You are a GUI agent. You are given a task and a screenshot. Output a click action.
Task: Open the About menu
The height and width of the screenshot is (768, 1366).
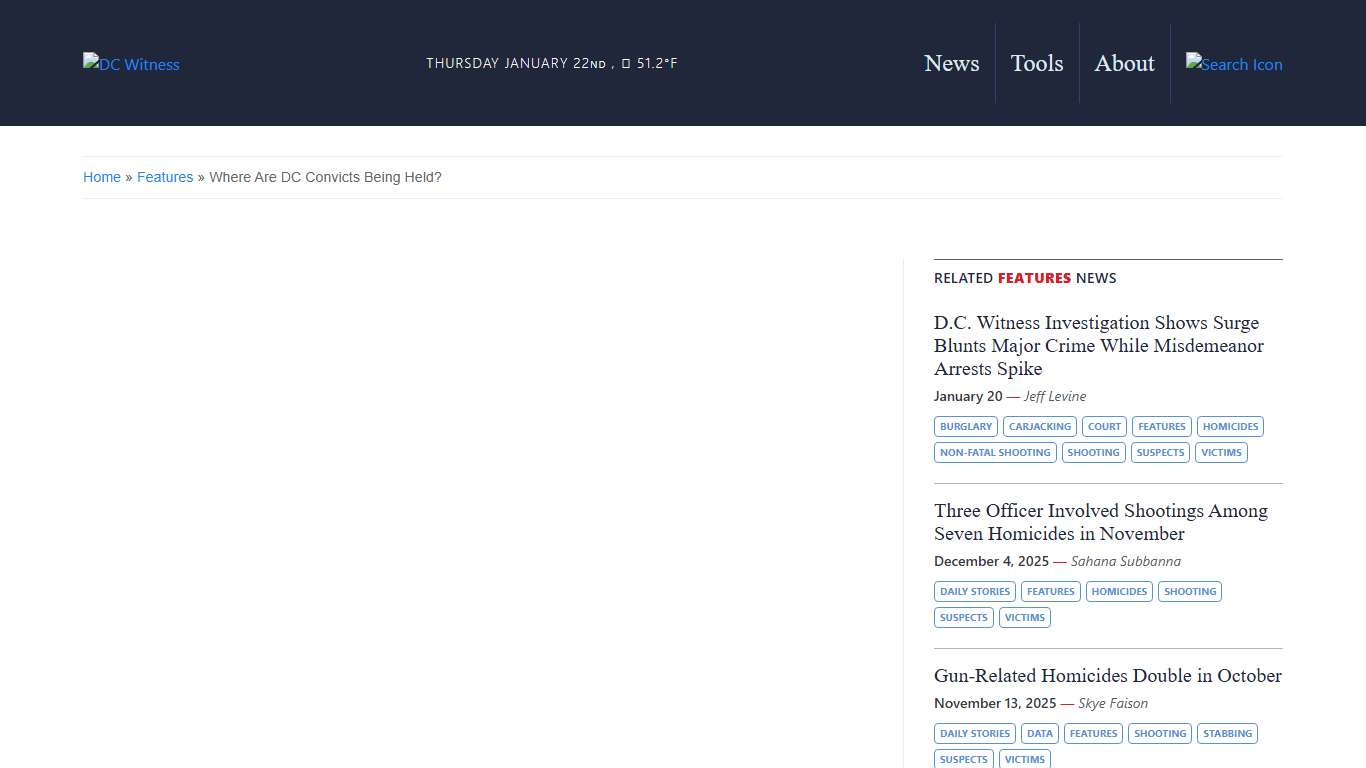click(x=1124, y=63)
